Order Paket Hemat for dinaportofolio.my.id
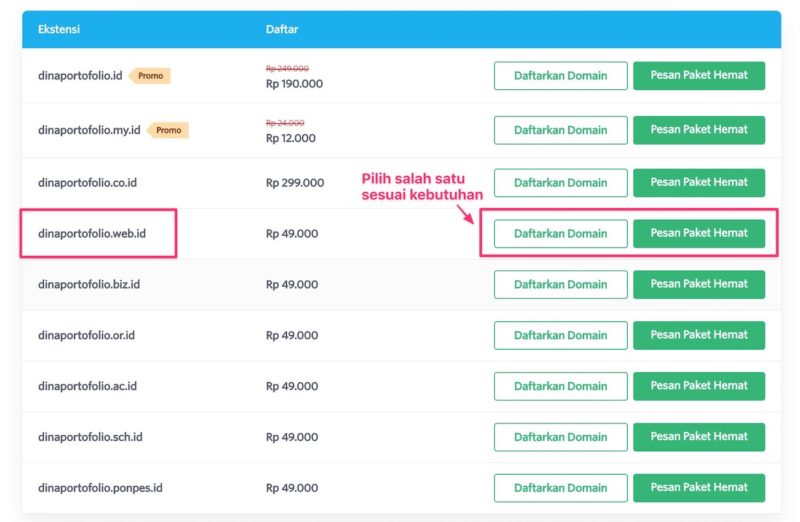This screenshot has width=800, height=522. pos(698,130)
